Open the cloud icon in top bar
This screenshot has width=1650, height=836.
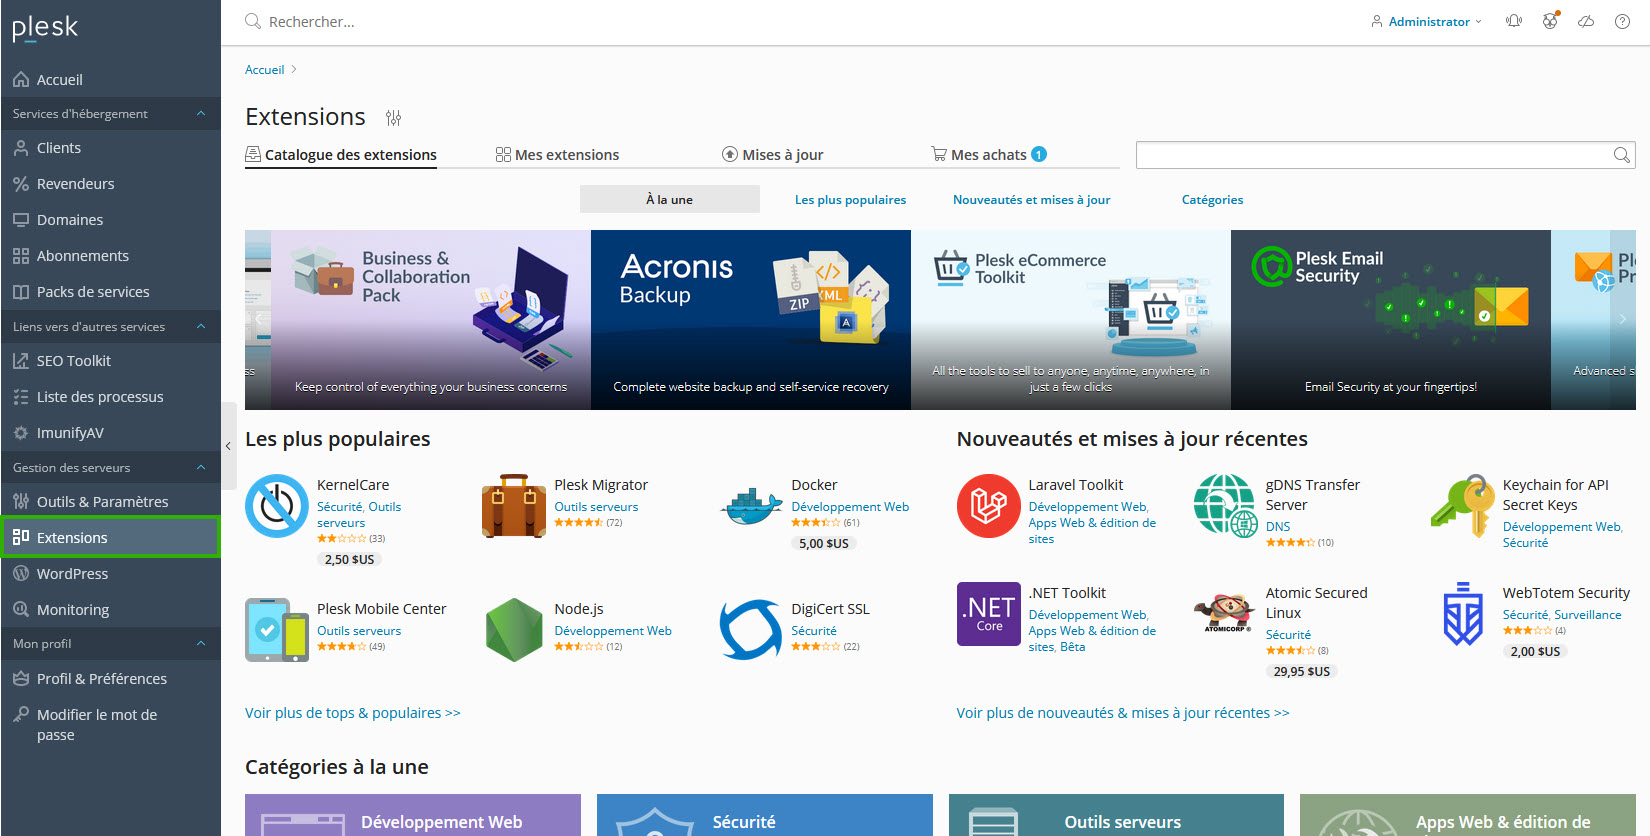[1586, 21]
